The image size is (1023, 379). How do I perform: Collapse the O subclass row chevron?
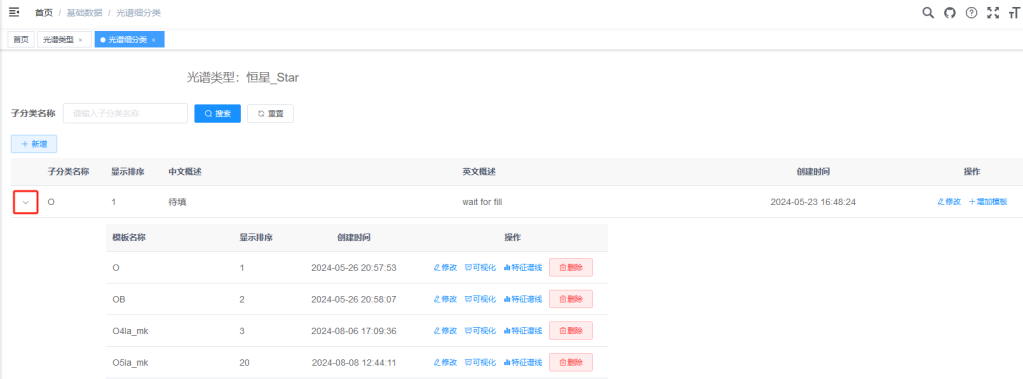pyautogui.click(x=26, y=202)
